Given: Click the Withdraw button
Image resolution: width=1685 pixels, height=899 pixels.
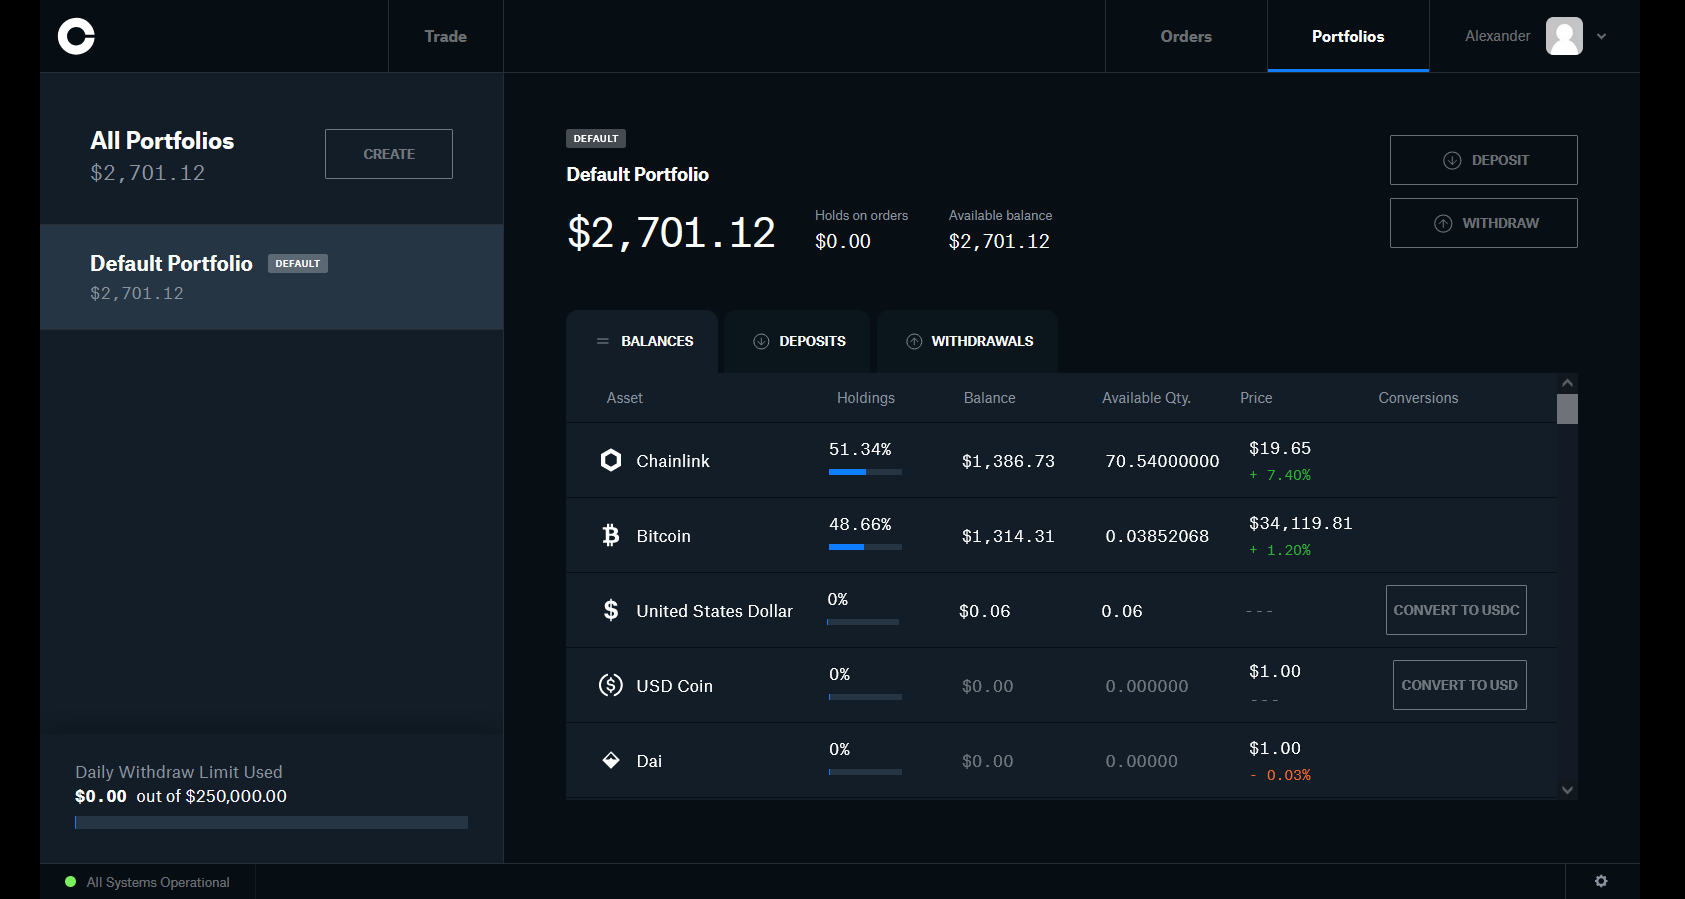Looking at the screenshot, I should 1484,223.
